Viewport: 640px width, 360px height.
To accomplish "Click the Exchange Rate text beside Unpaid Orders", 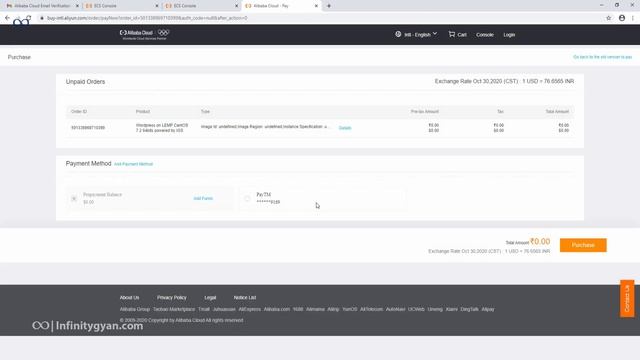I will [x=504, y=81].
